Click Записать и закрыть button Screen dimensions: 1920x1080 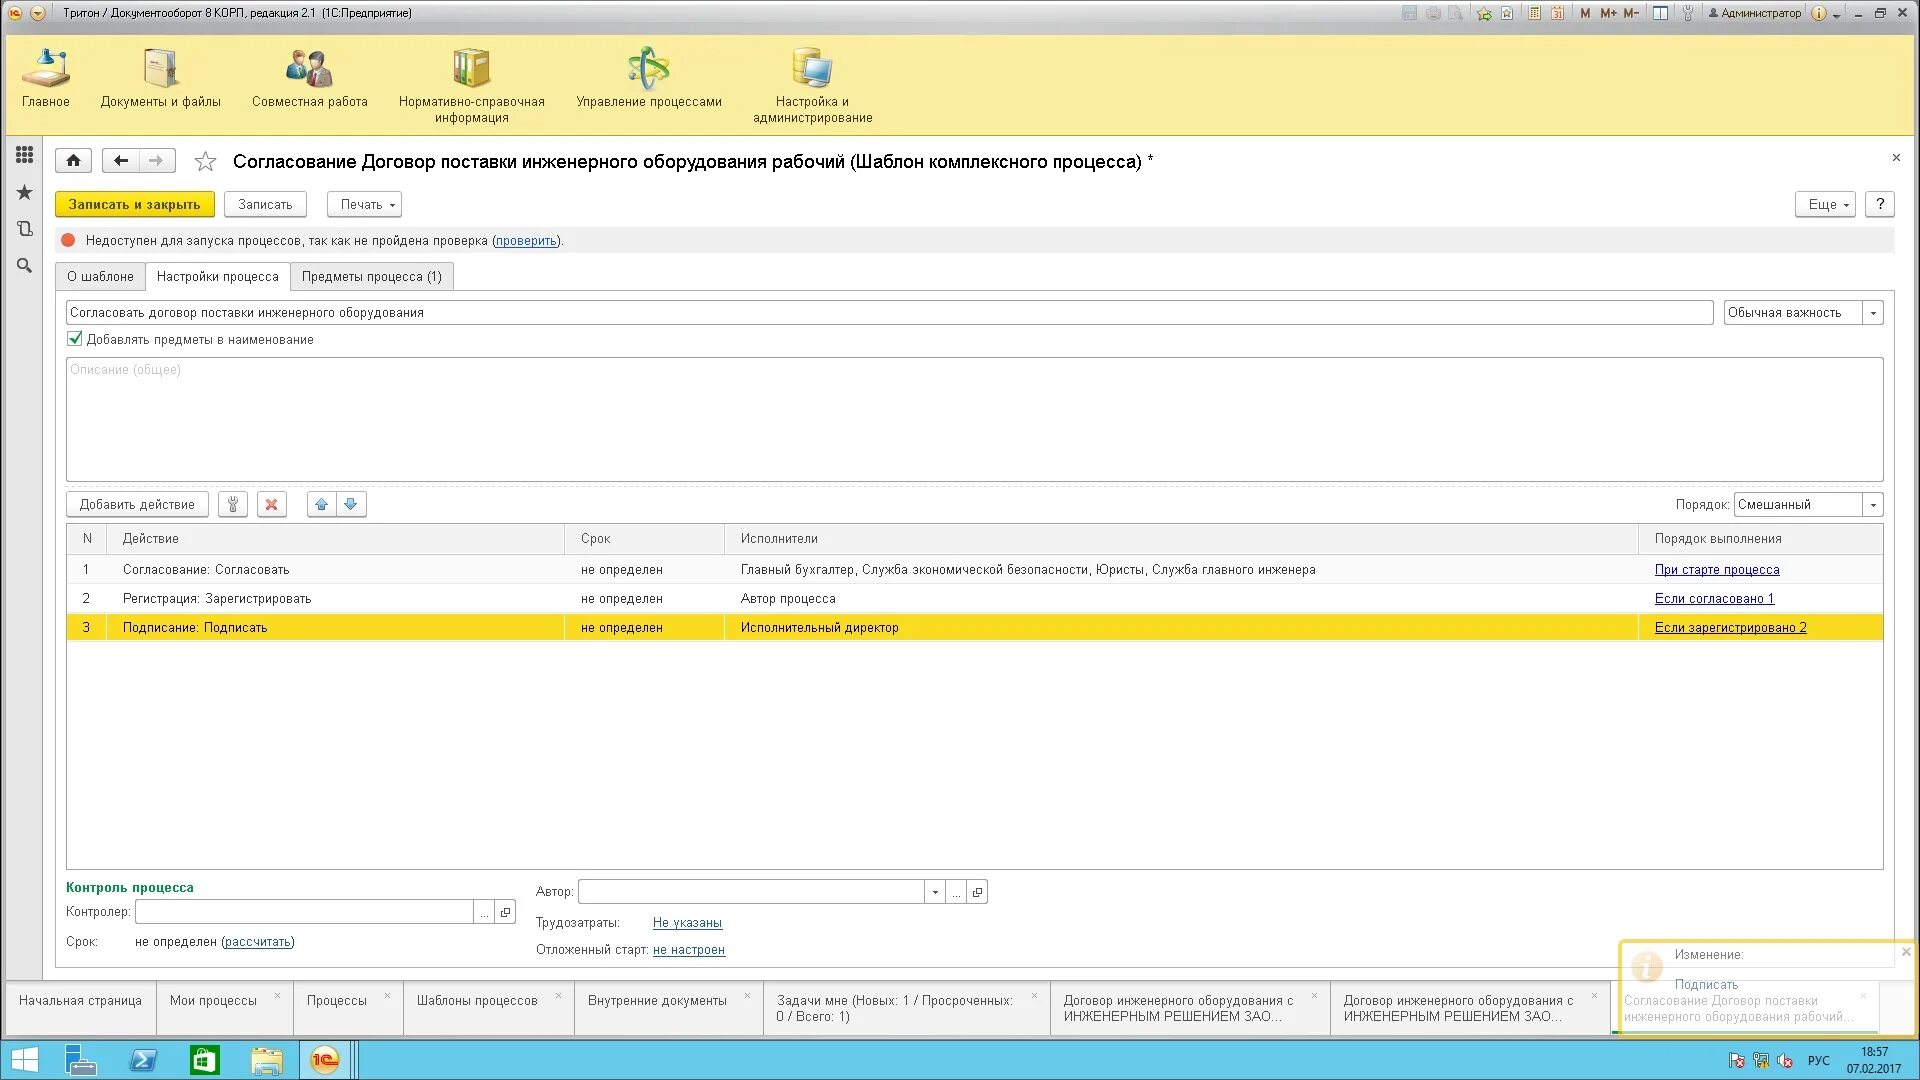pyautogui.click(x=134, y=205)
